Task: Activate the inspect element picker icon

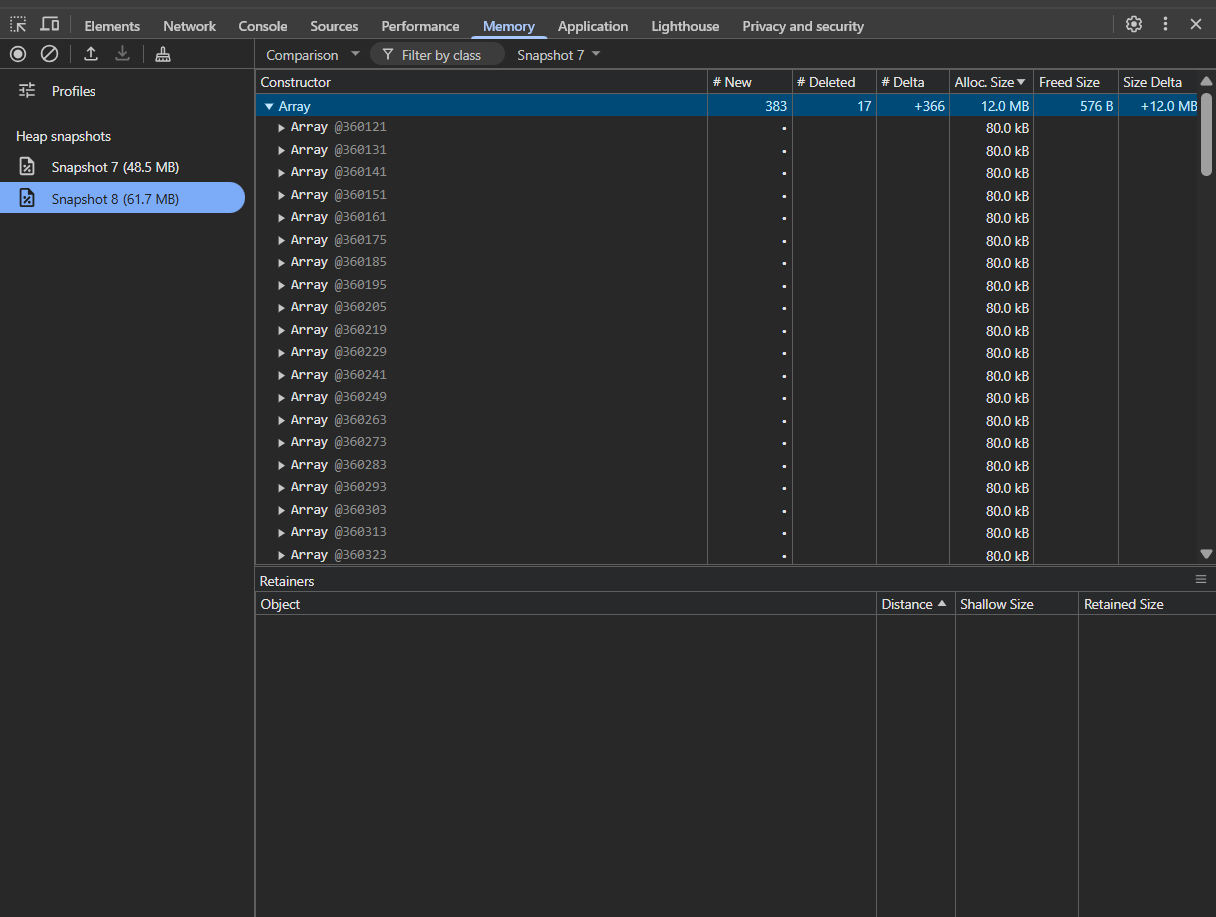Action: click(18, 25)
